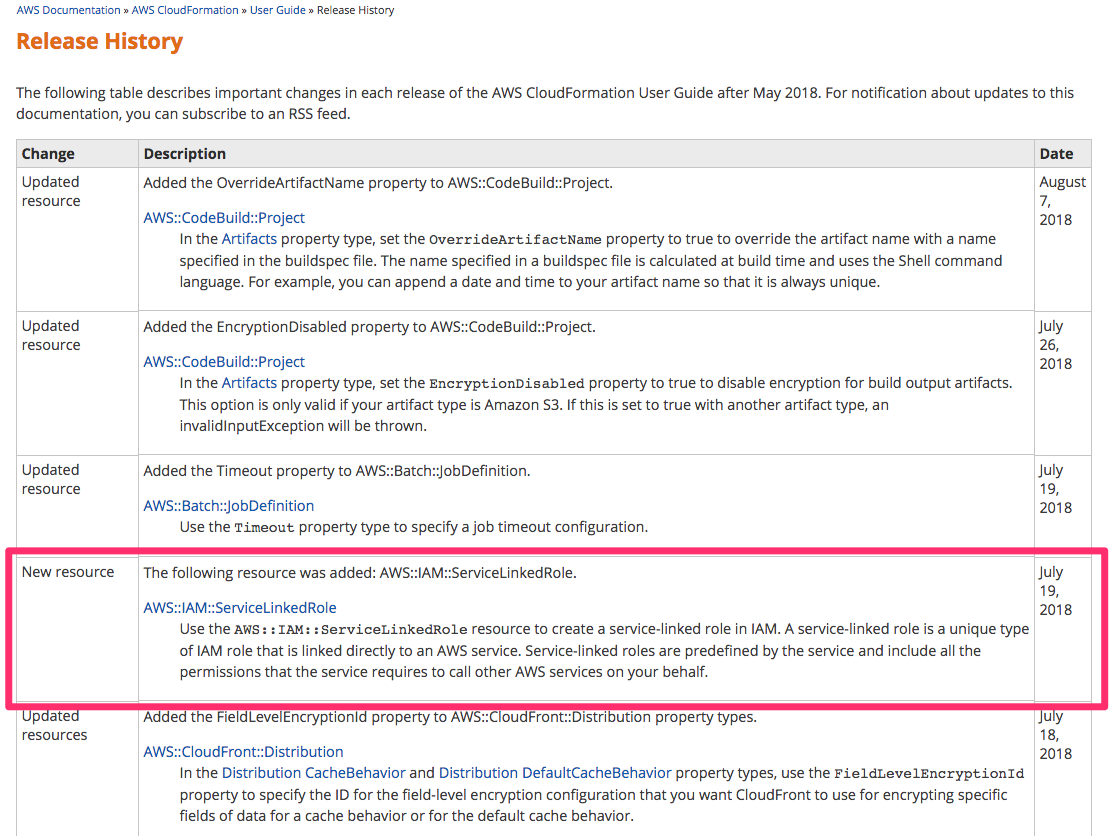
Task: Select the Release History breadcrumb entry
Action: (x=354, y=9)
